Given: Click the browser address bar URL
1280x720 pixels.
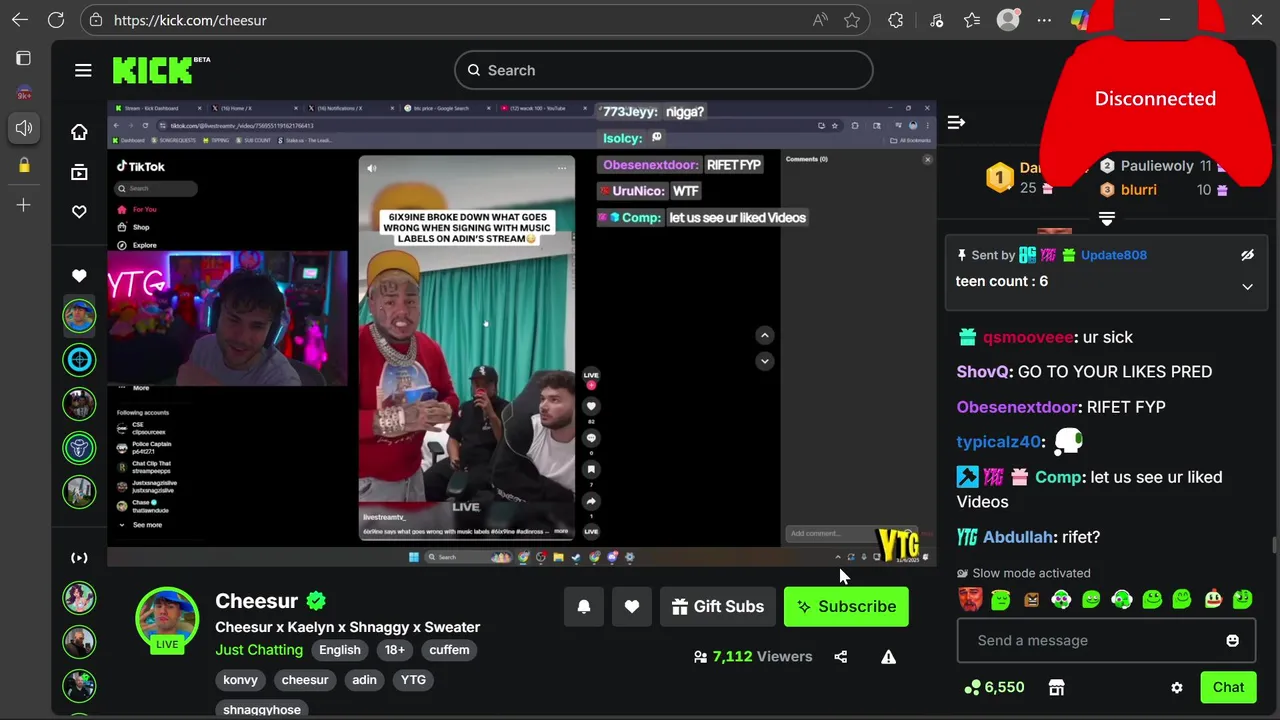Looking at the screenshot, I should tap(190, 20).
